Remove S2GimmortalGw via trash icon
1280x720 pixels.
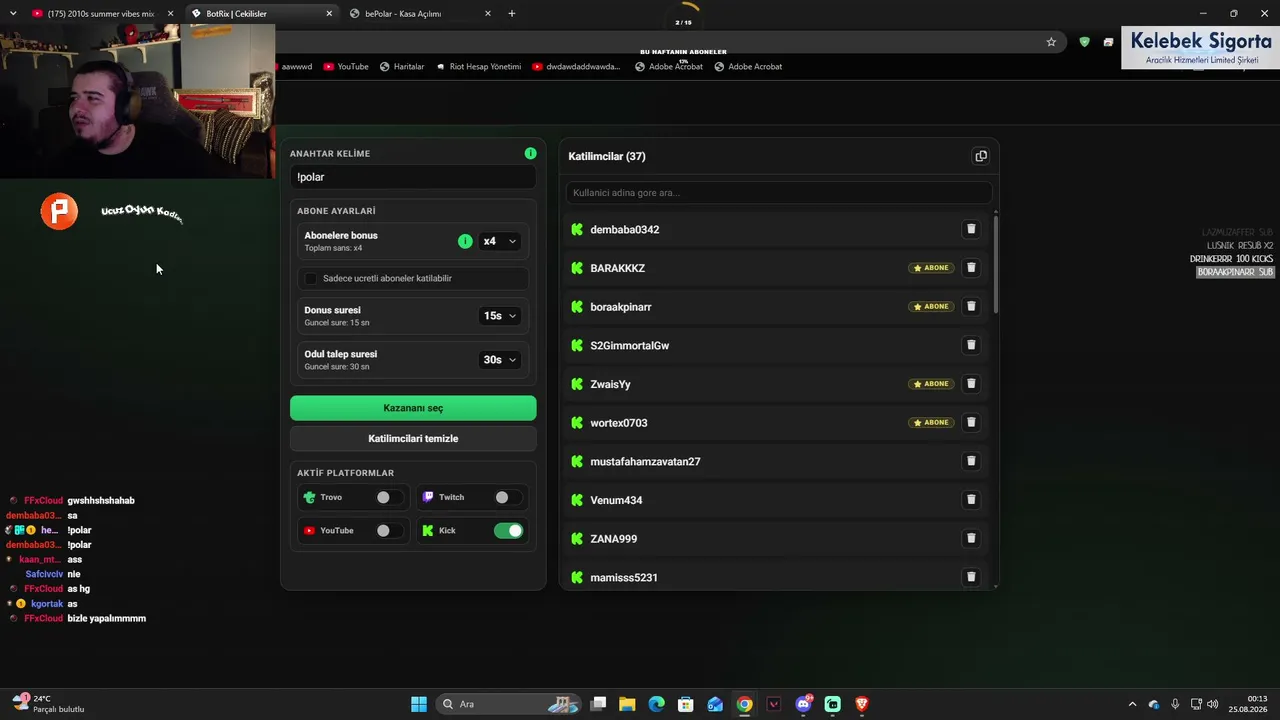coord(970,345)
